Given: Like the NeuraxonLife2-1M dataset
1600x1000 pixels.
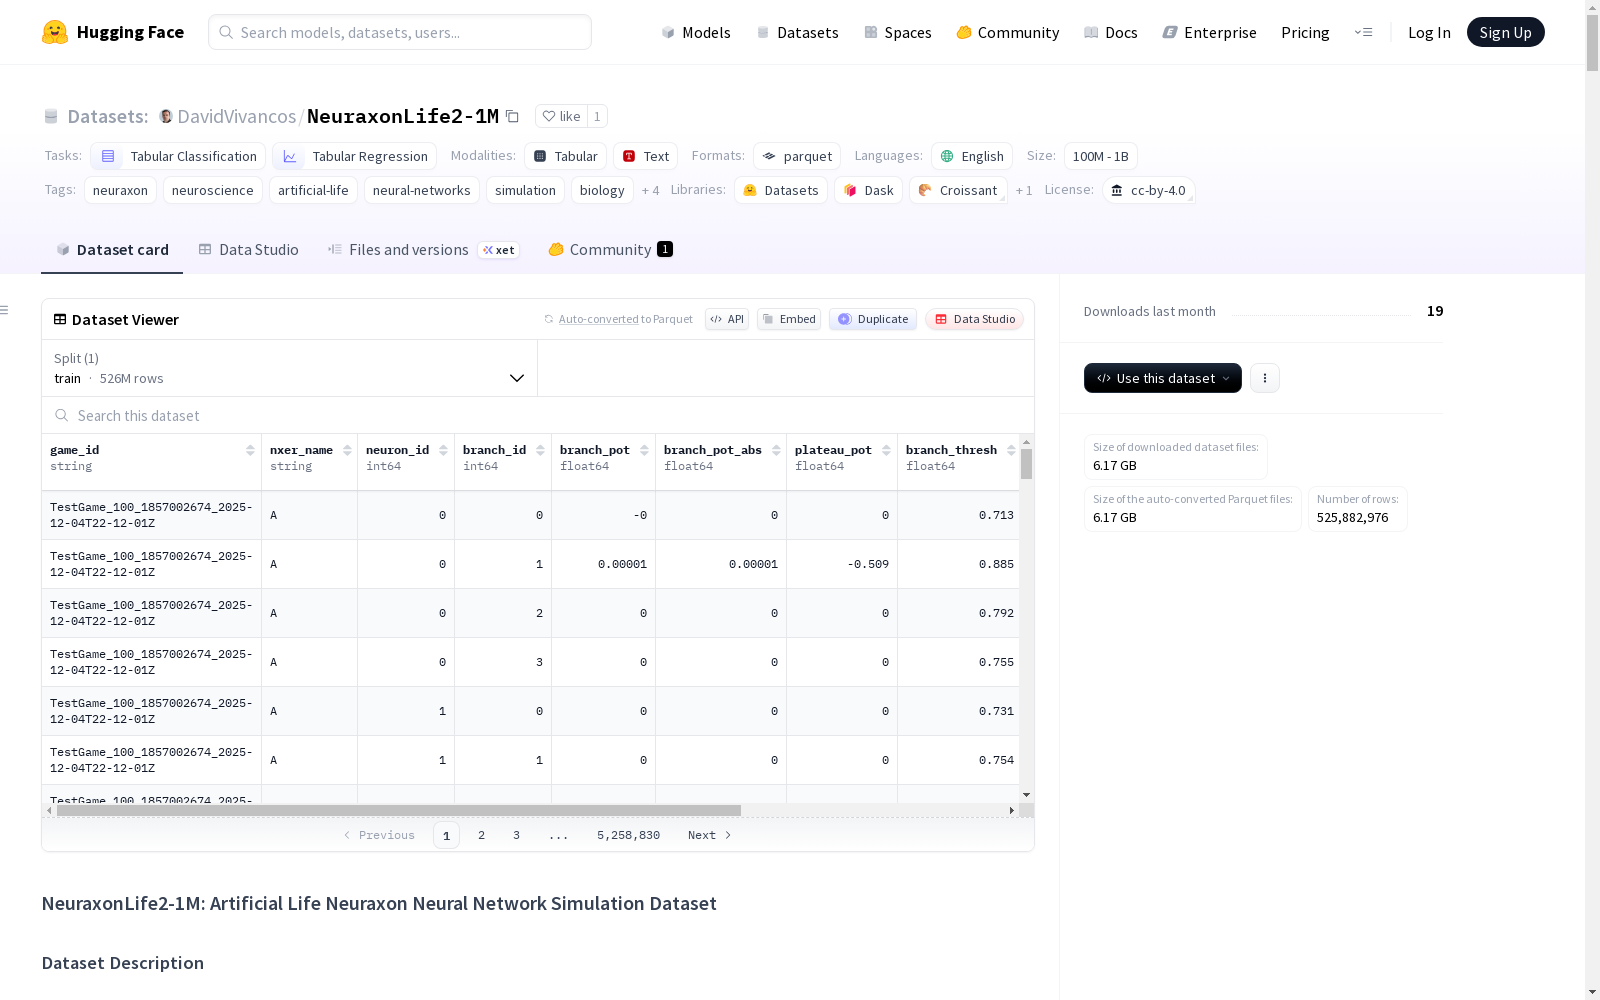Looking at the screenshot, I should [x=561, y=116].
